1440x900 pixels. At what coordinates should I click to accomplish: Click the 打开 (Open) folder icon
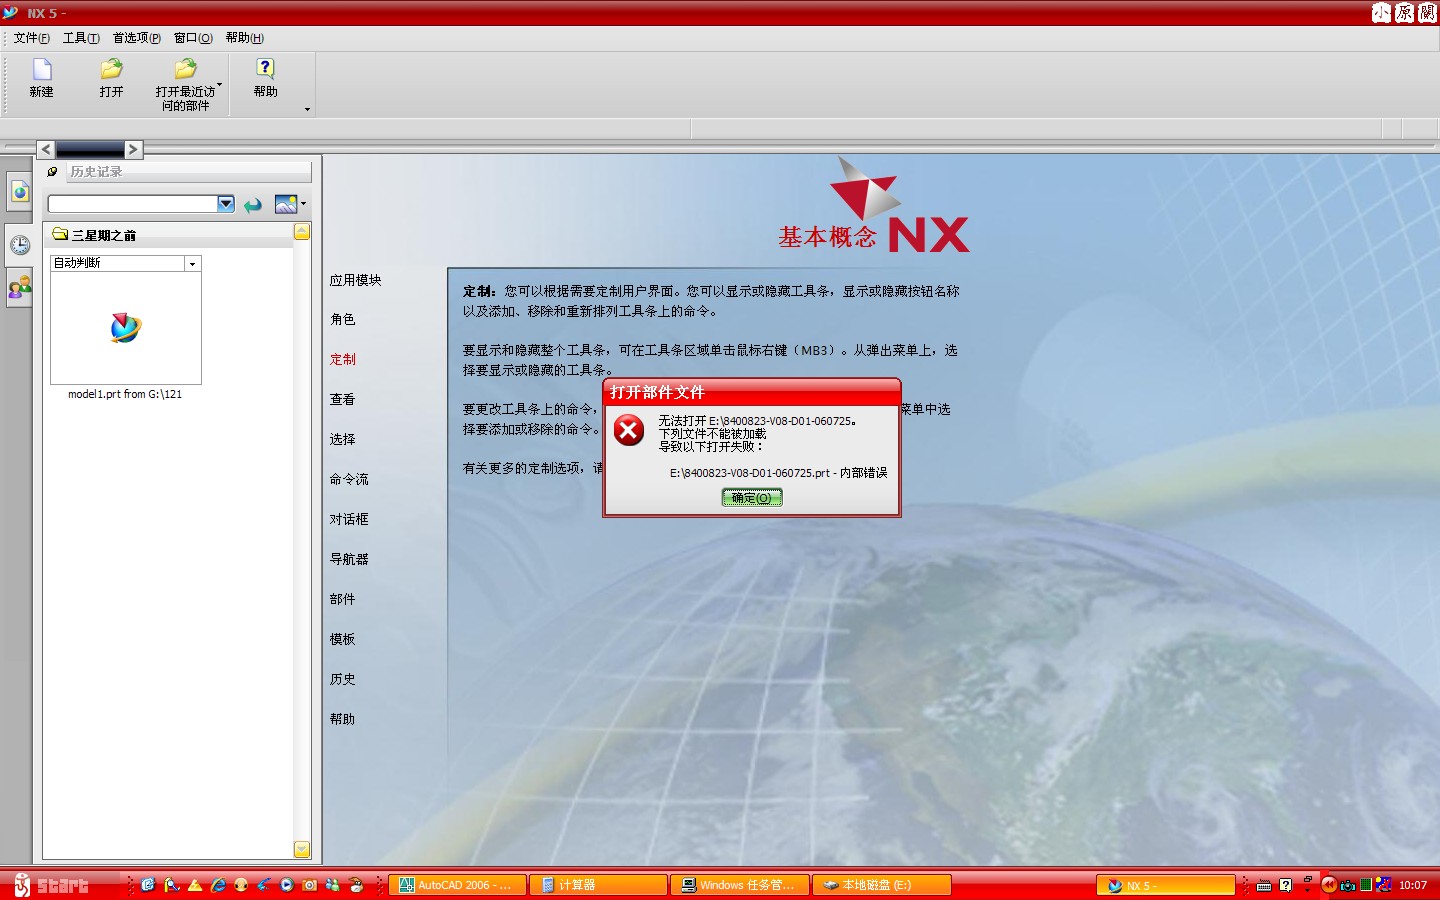(111, 69)
